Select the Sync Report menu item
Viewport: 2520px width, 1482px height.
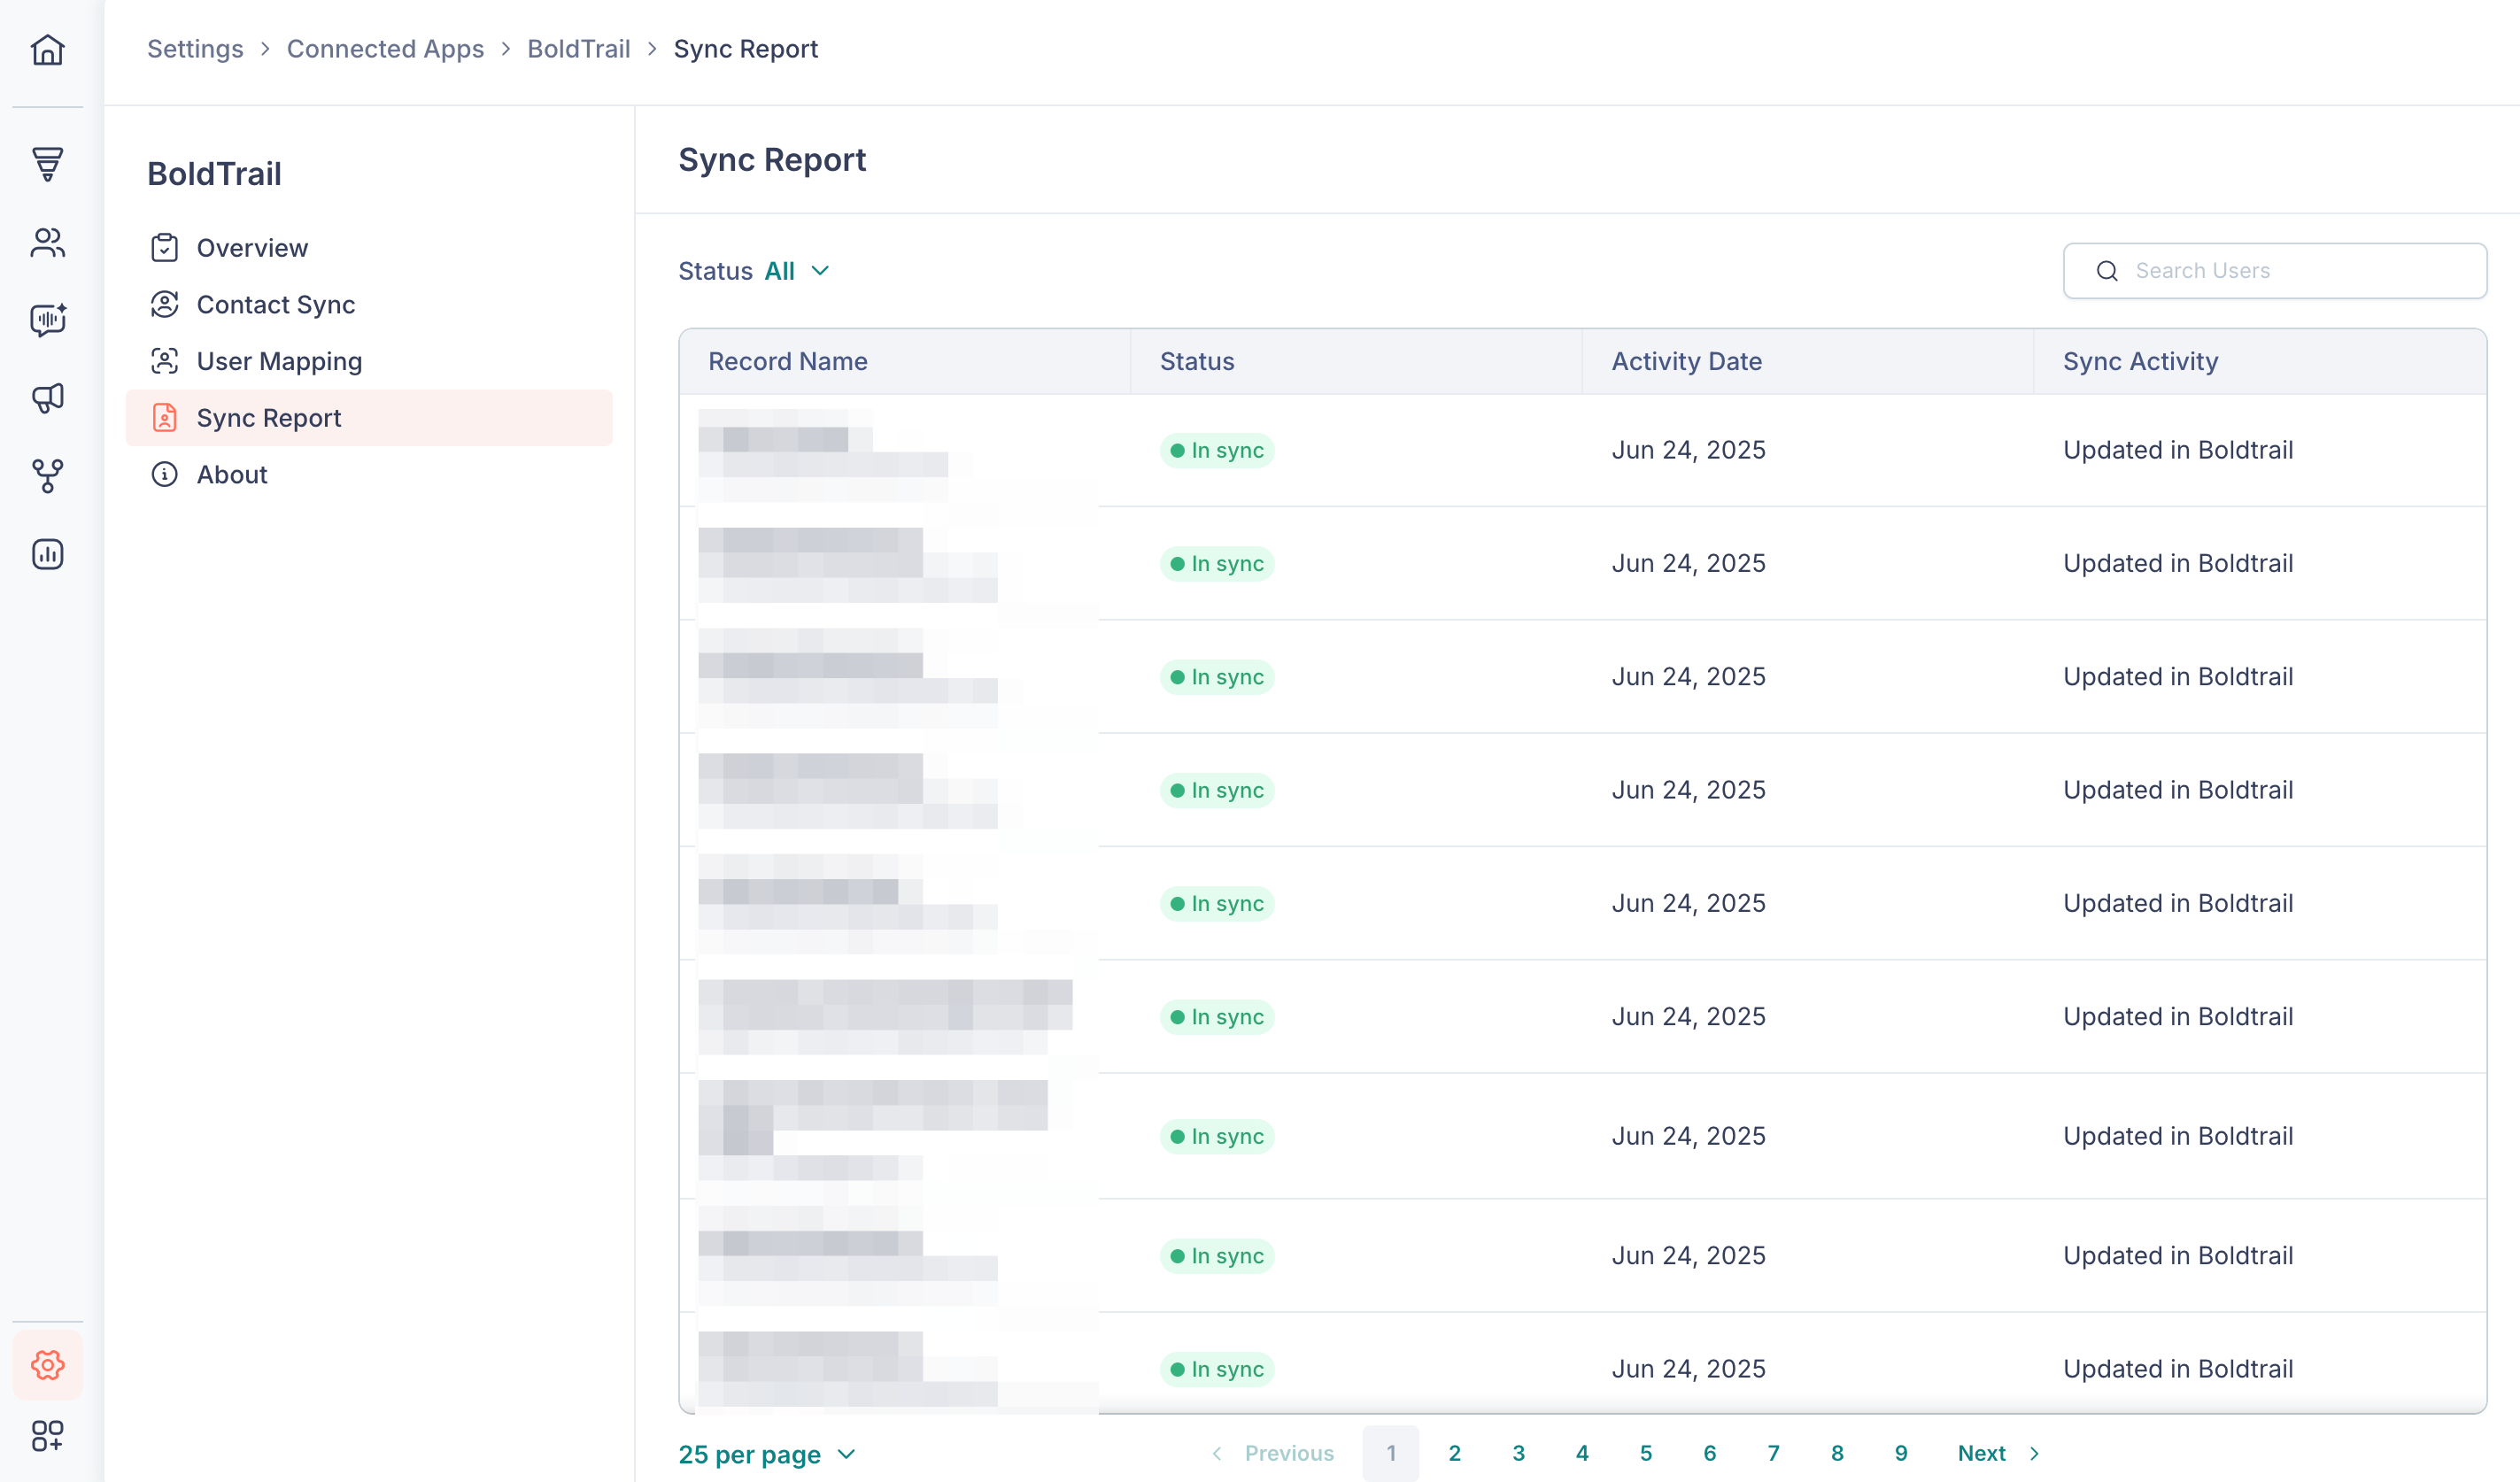coord(369,418)
